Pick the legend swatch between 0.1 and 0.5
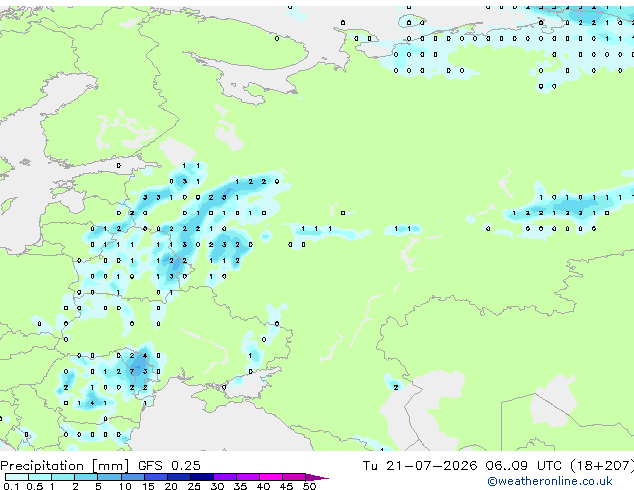Screen dimensions: 634x490 tap(17, 477)
